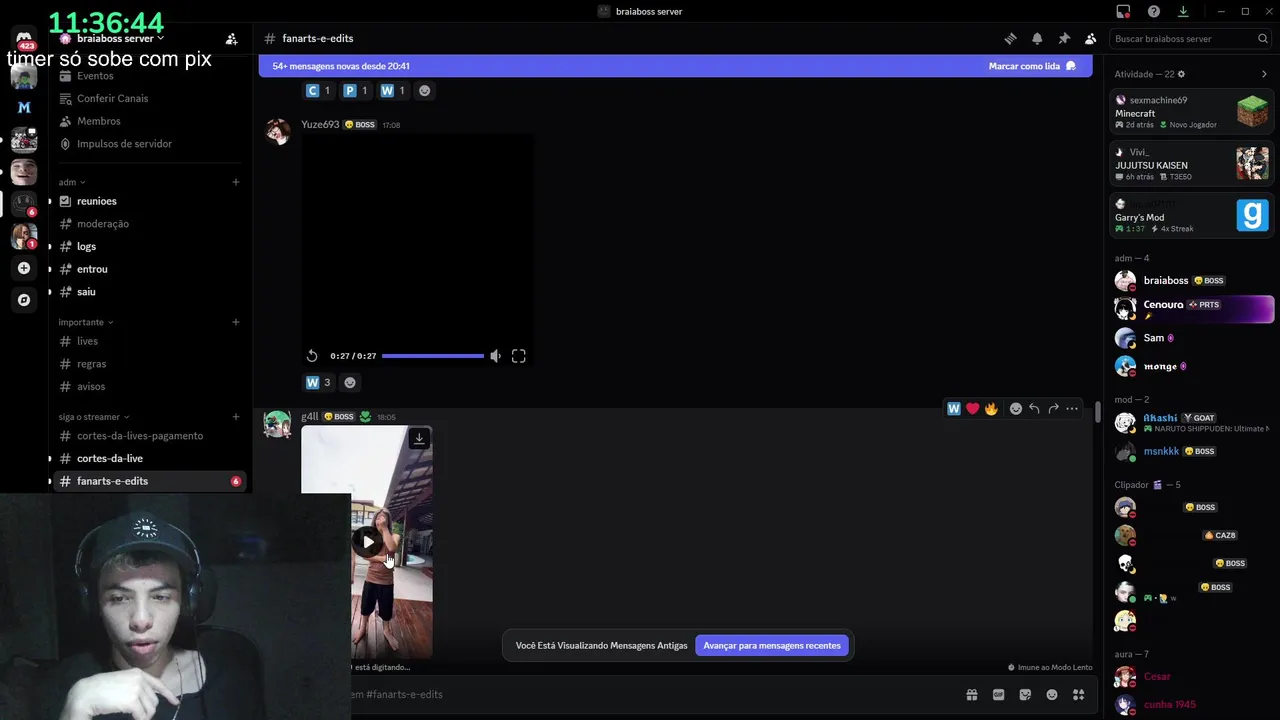Click the search braiaboss server field
The image size is (1280, 720).
tap(1190, 38)
